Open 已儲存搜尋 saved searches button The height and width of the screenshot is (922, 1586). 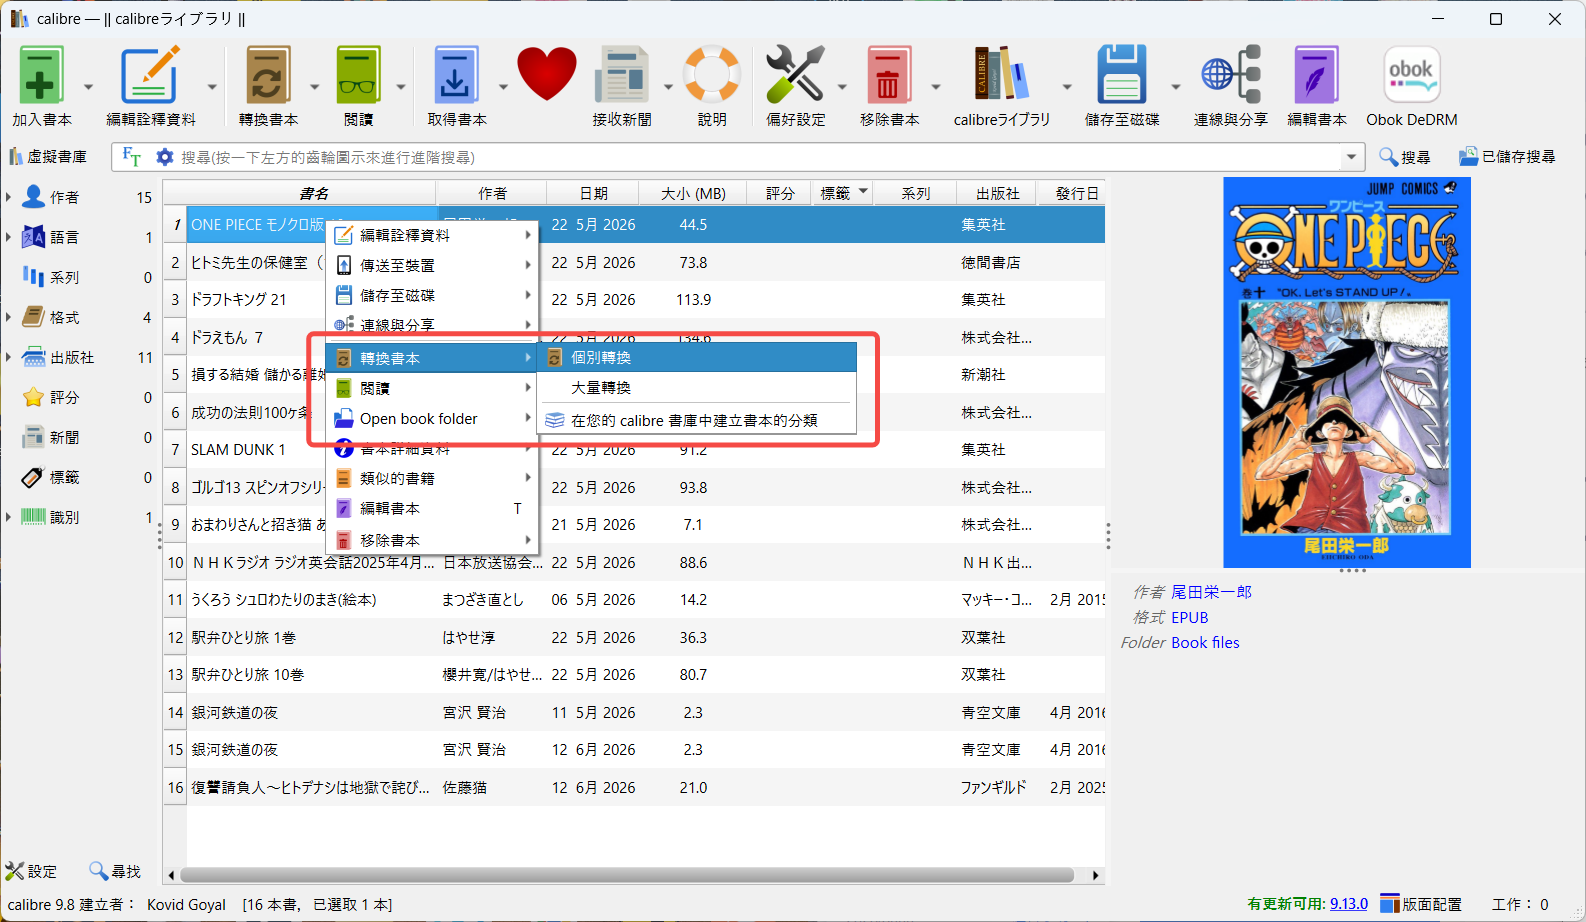(1507, 157)
